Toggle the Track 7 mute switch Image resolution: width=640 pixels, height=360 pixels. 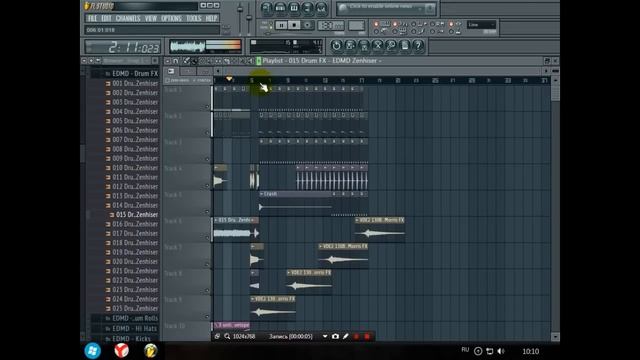coord(207,264)
